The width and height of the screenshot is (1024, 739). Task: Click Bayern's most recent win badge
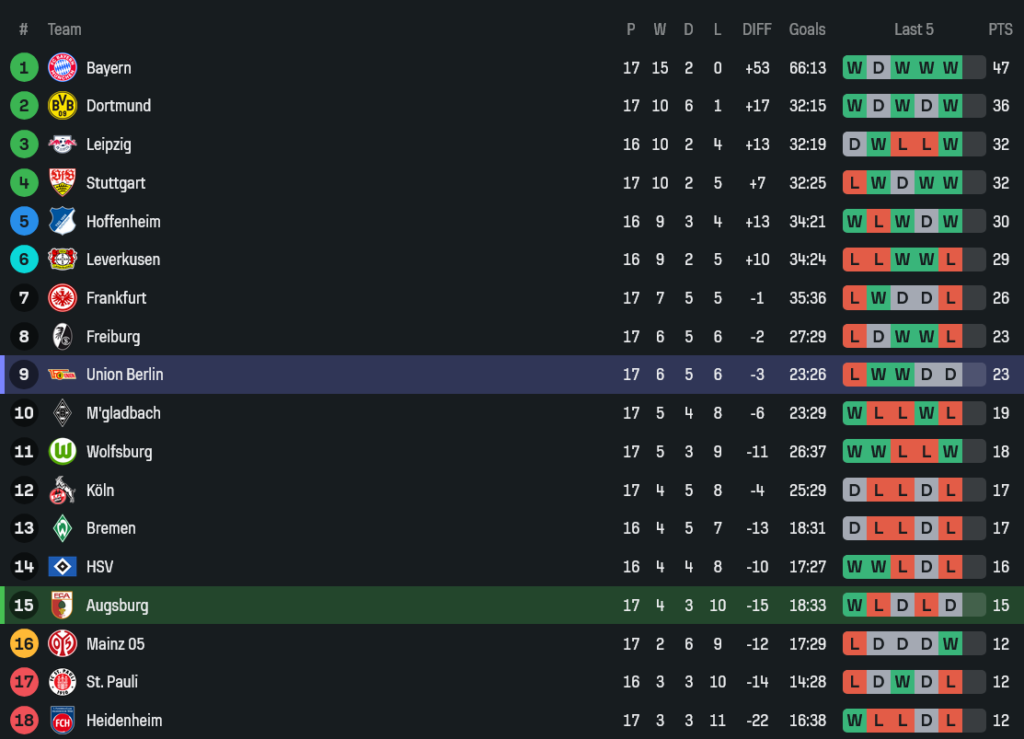click(x=950, y=68)
